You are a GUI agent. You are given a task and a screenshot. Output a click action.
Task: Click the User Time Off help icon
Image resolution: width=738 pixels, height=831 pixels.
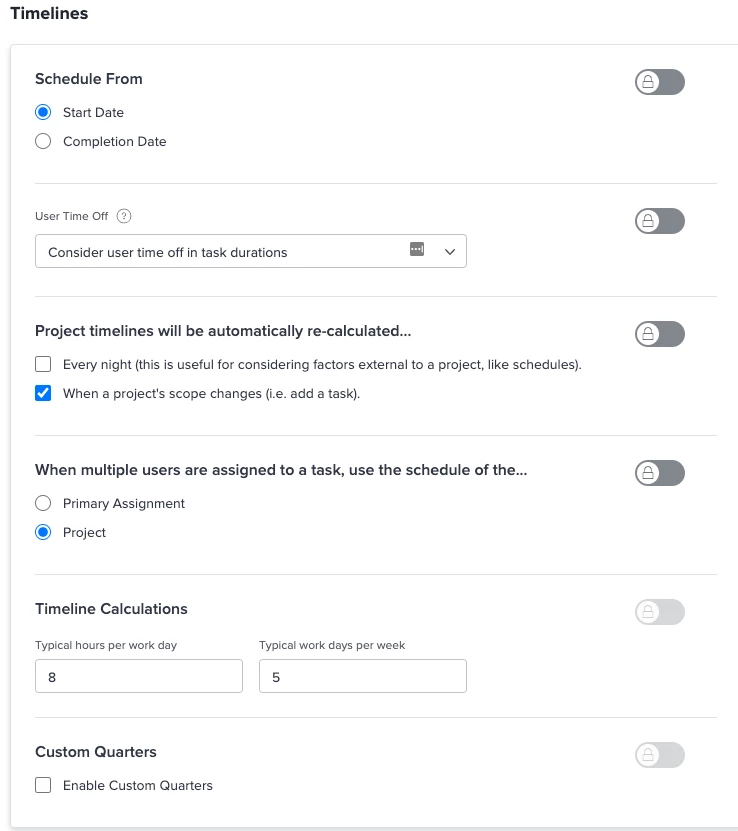125,216
